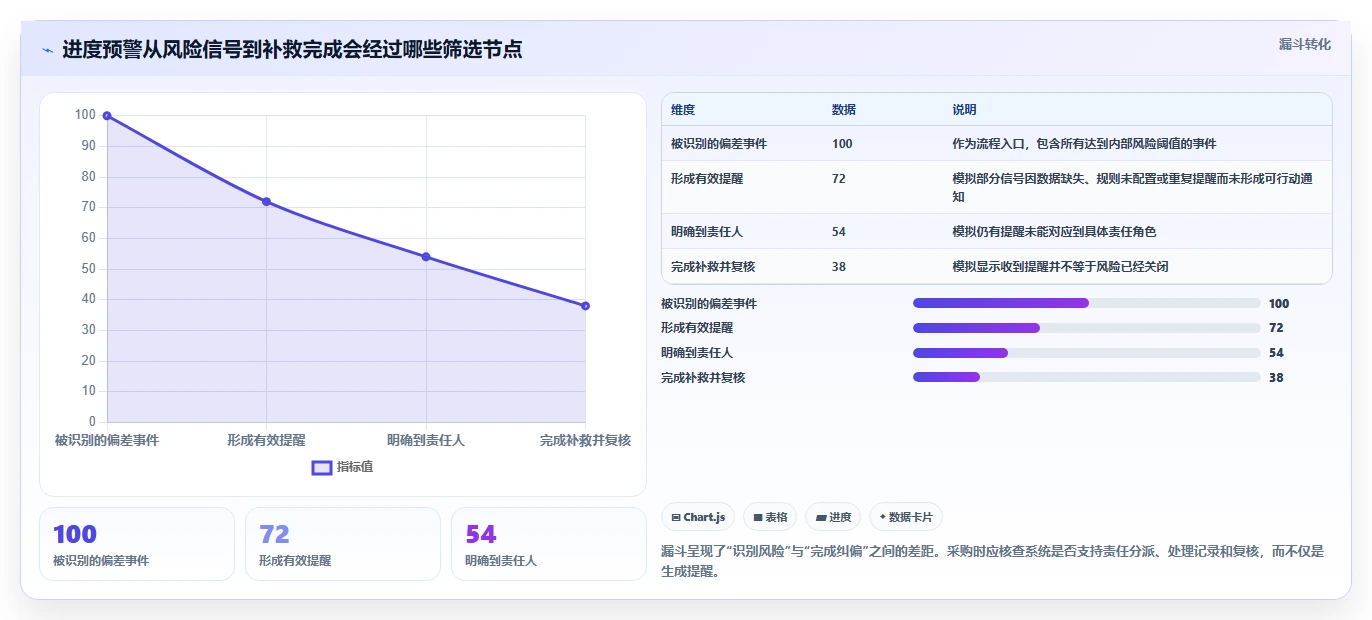The width and height of the screenshot is (1372, 620).
Task: Click the big 72 number on the data card
Action: click(274, 535)
